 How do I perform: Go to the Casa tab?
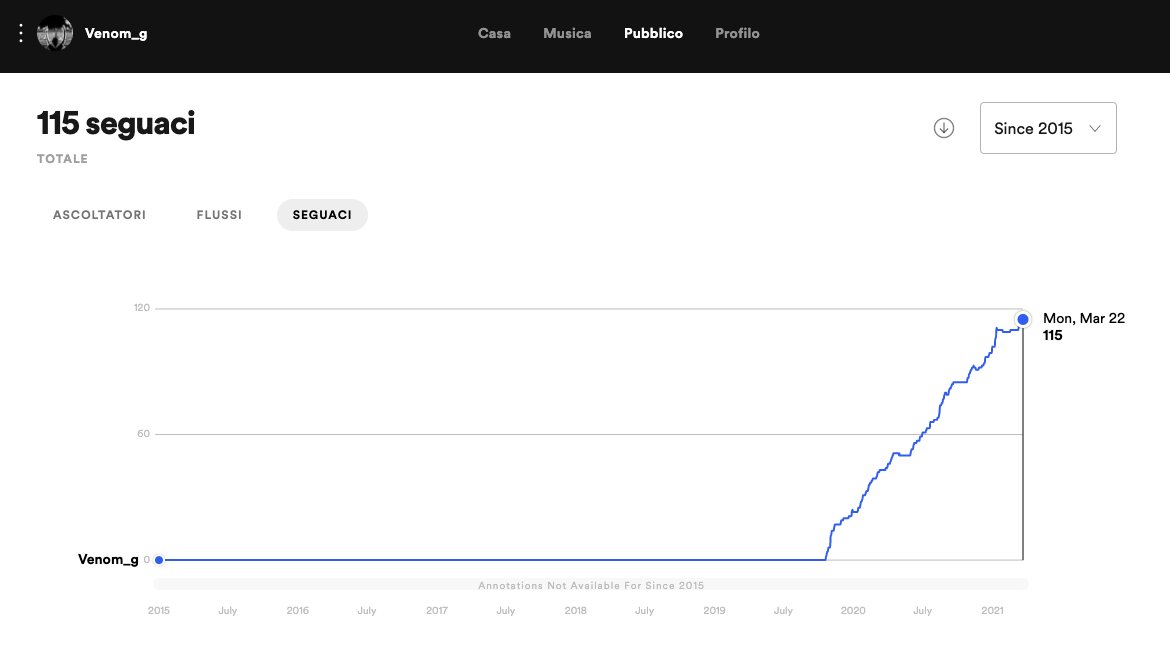tap(494, 33)
